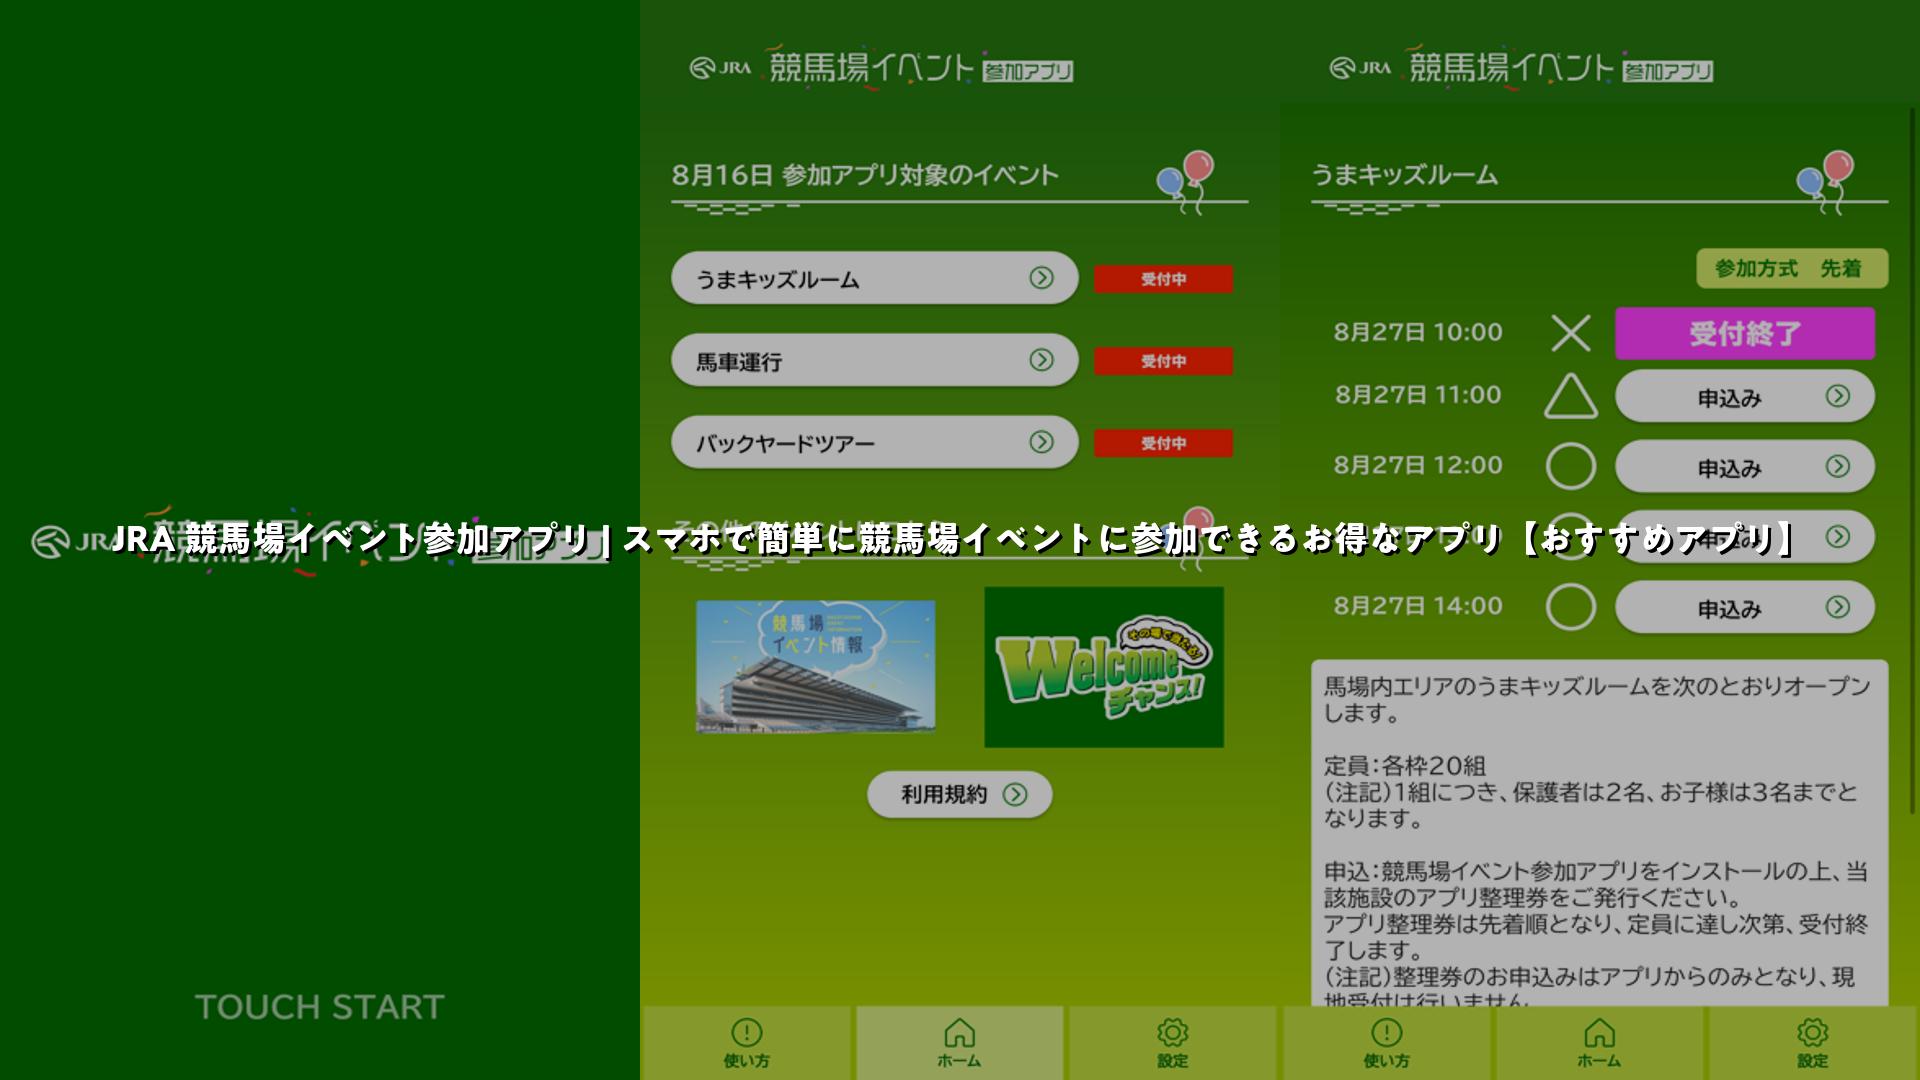Tap 設定 tab in middle screen

(x=1172, y=1043)
